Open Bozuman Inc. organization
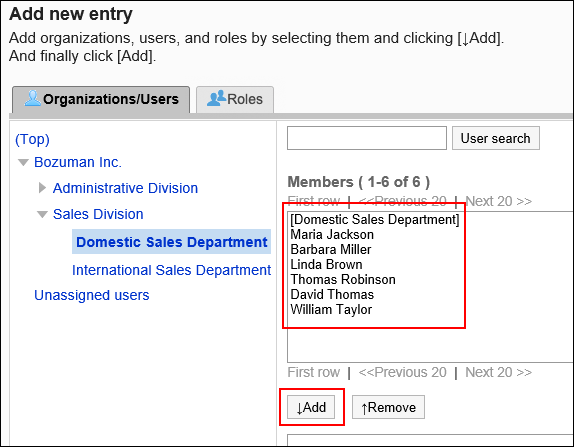The height and width of the screenshot is (447, 574). click(x=78, y=162)
